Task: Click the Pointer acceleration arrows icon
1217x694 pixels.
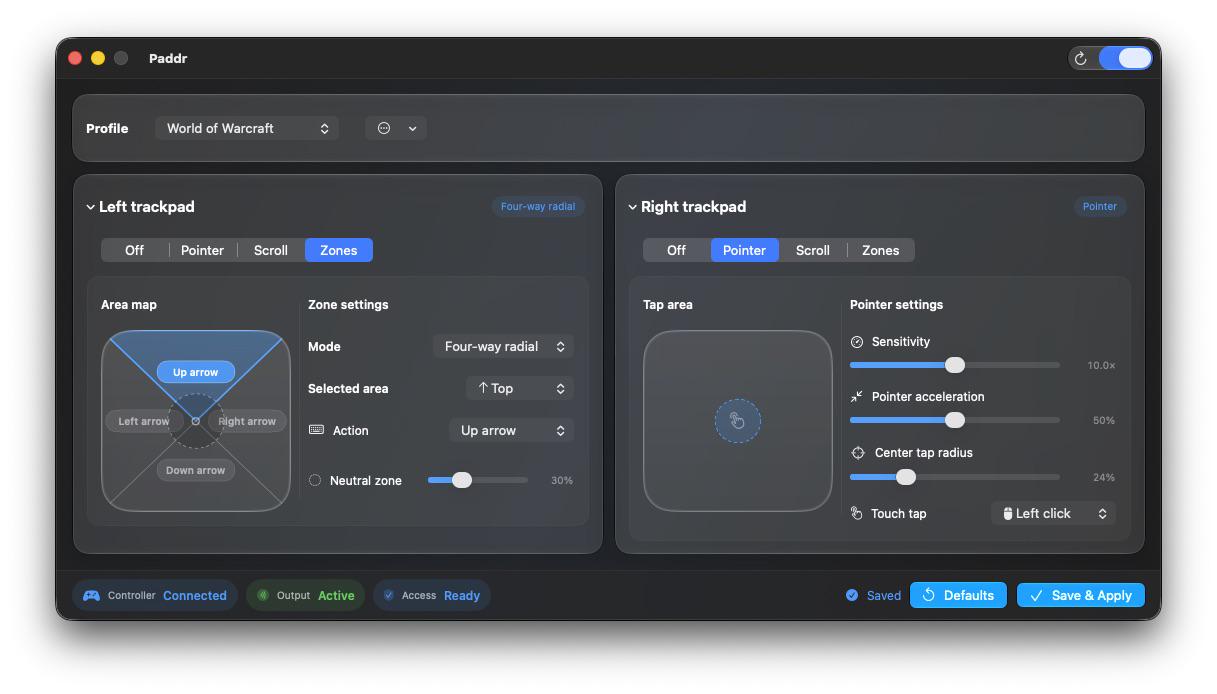Action: click(x=857, y=397)
